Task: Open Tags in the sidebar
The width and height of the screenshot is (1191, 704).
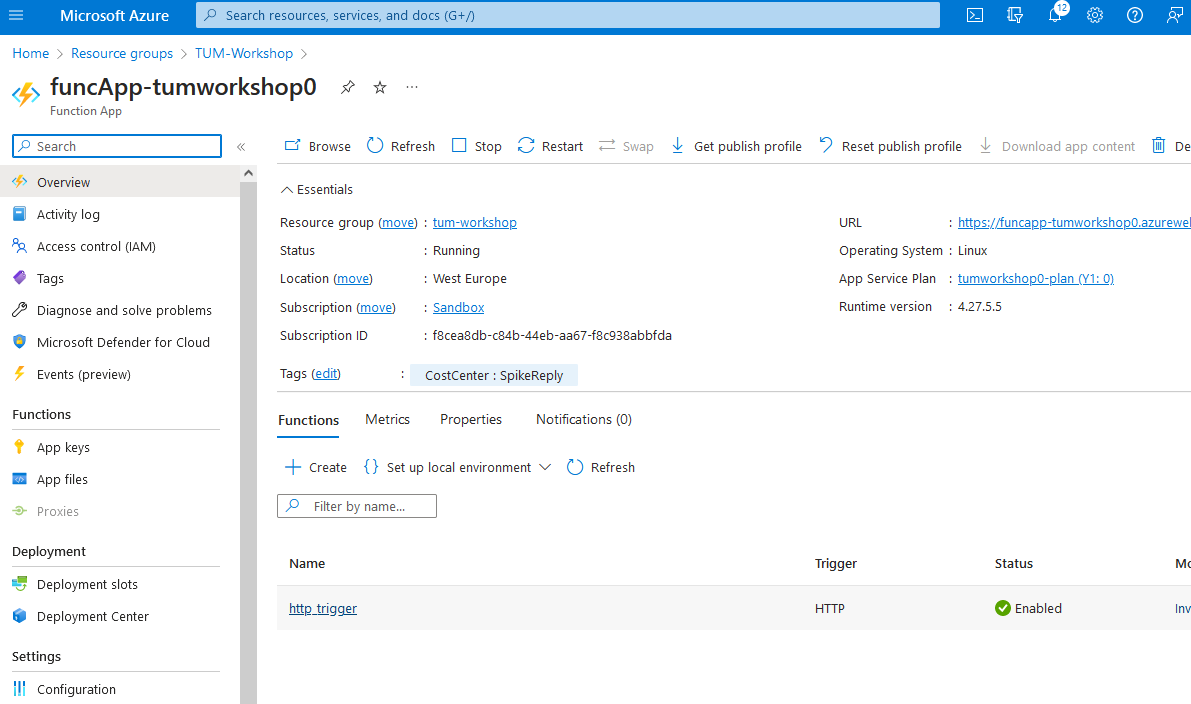Action: [x=120, y=278]
